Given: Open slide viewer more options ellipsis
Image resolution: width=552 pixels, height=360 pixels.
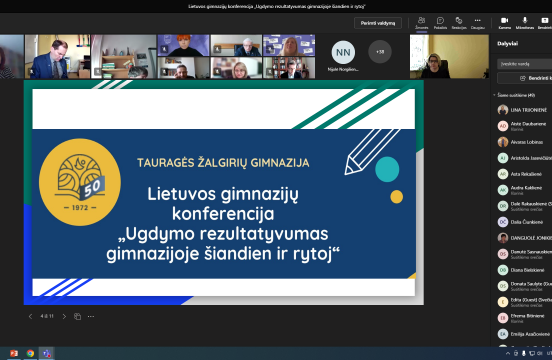Looking at the screenshot, I should (x=91, y=316).
